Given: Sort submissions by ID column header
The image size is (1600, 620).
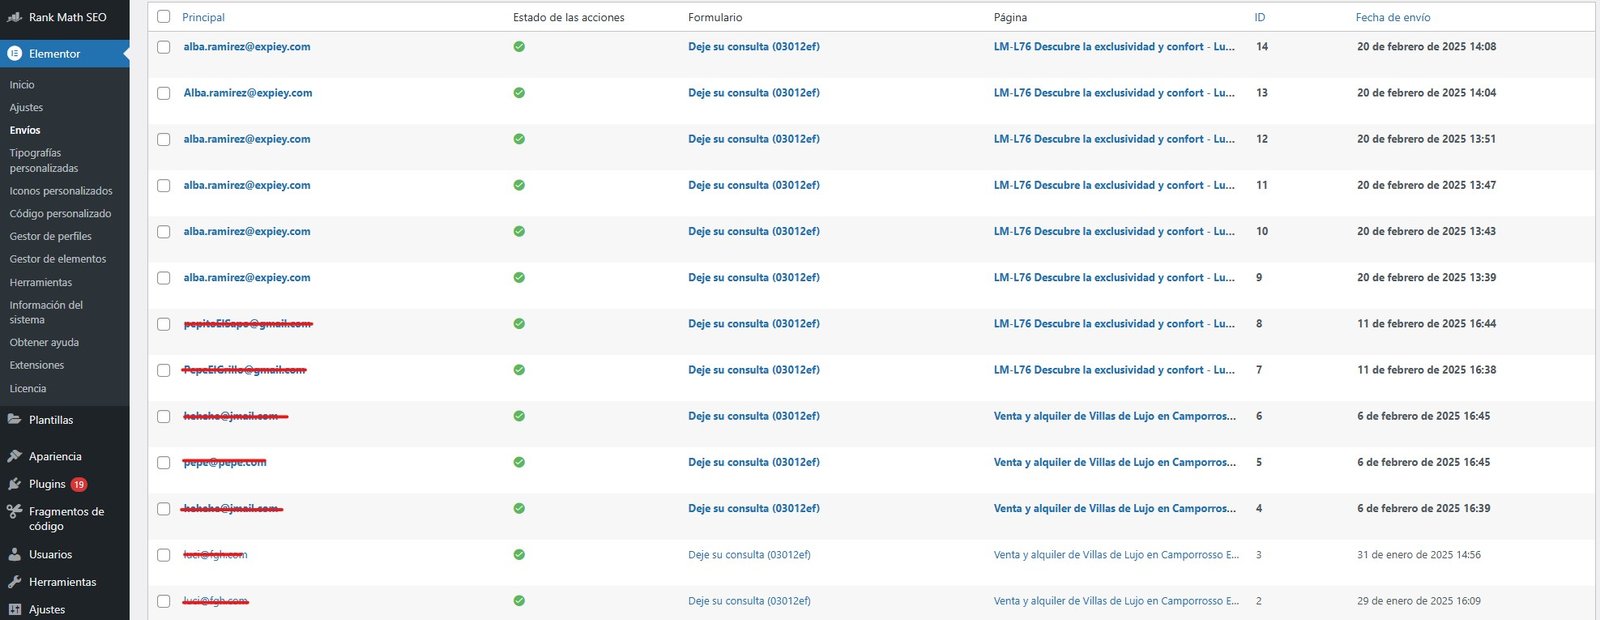Looking at the screenshot, I should click(1259, 17).
